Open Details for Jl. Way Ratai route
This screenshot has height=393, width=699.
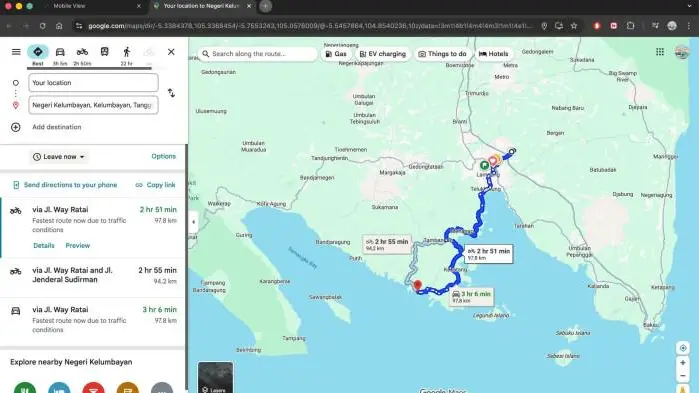pos(44,246)
